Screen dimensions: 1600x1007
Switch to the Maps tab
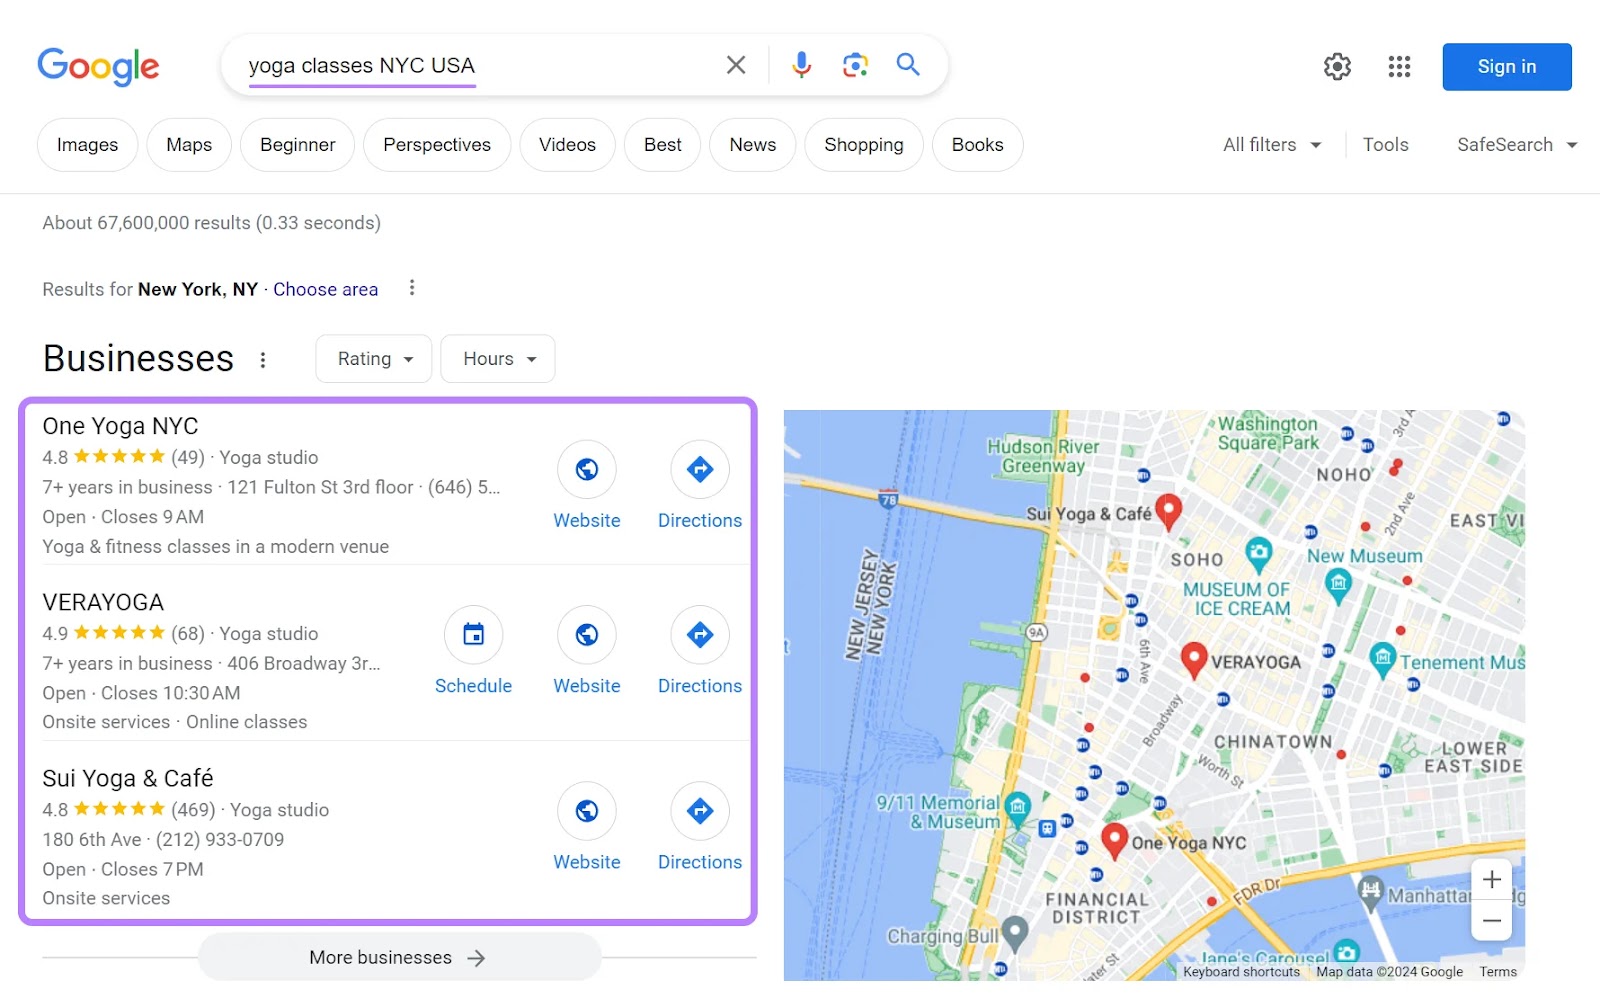coord(188,144)
